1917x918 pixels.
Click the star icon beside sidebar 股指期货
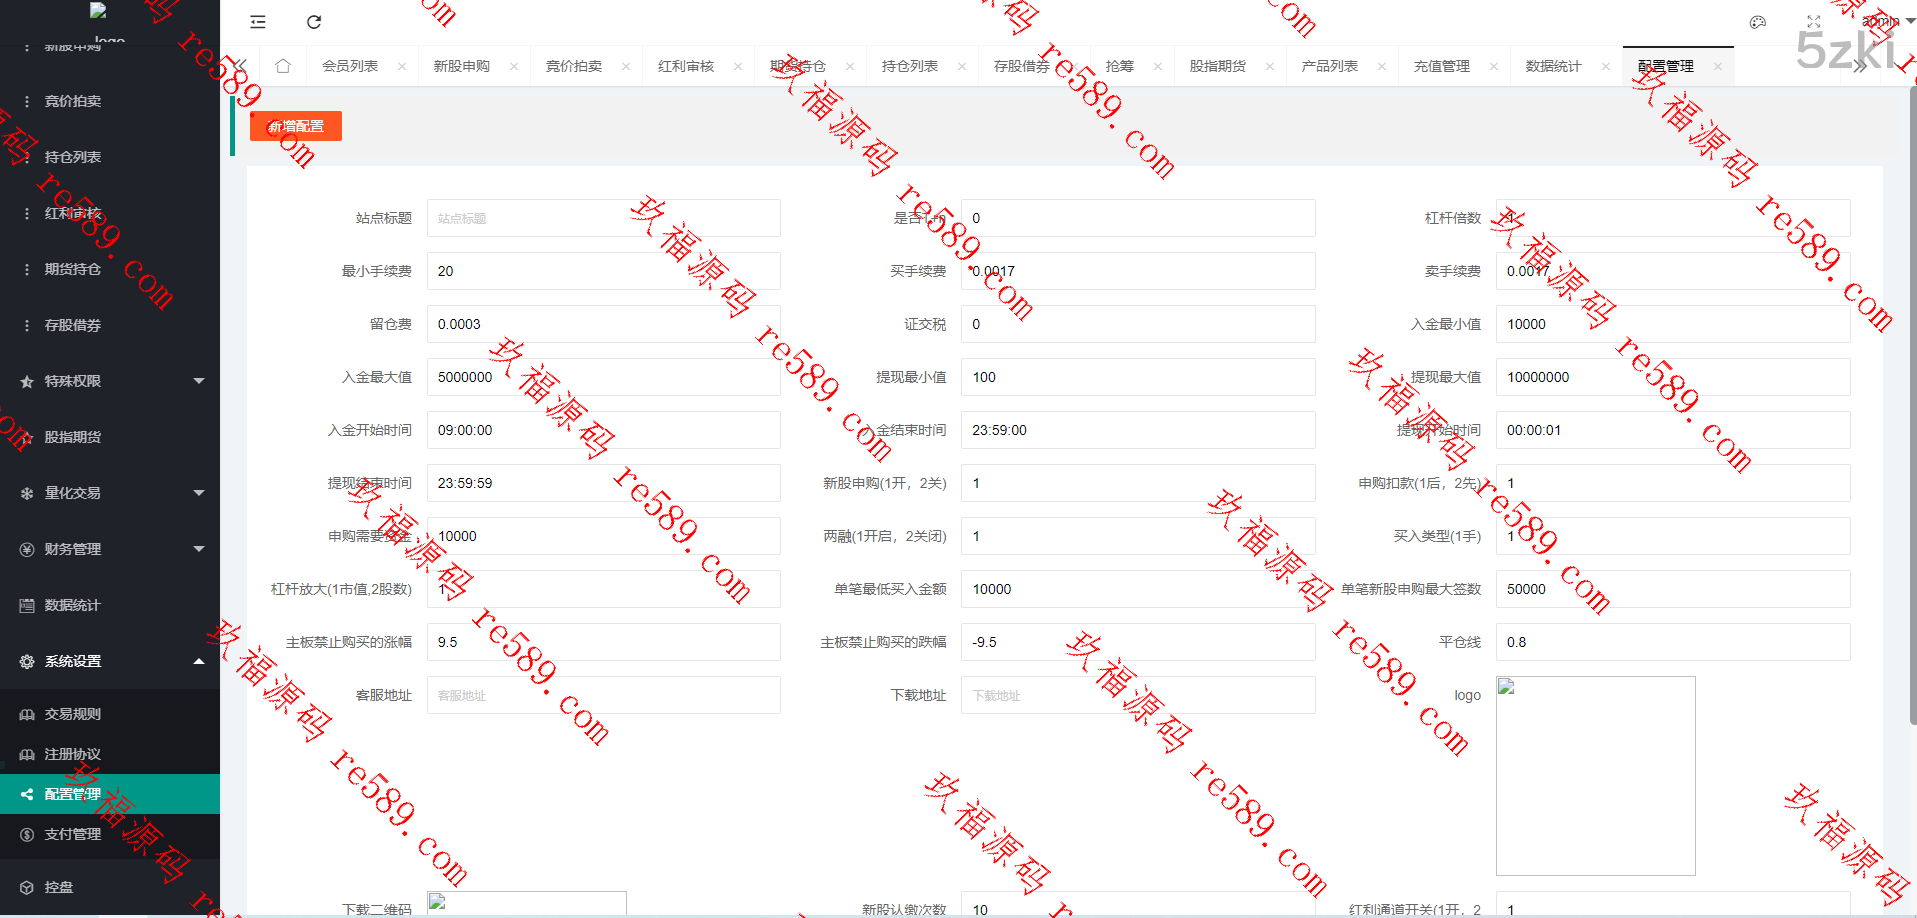[27, 437]
